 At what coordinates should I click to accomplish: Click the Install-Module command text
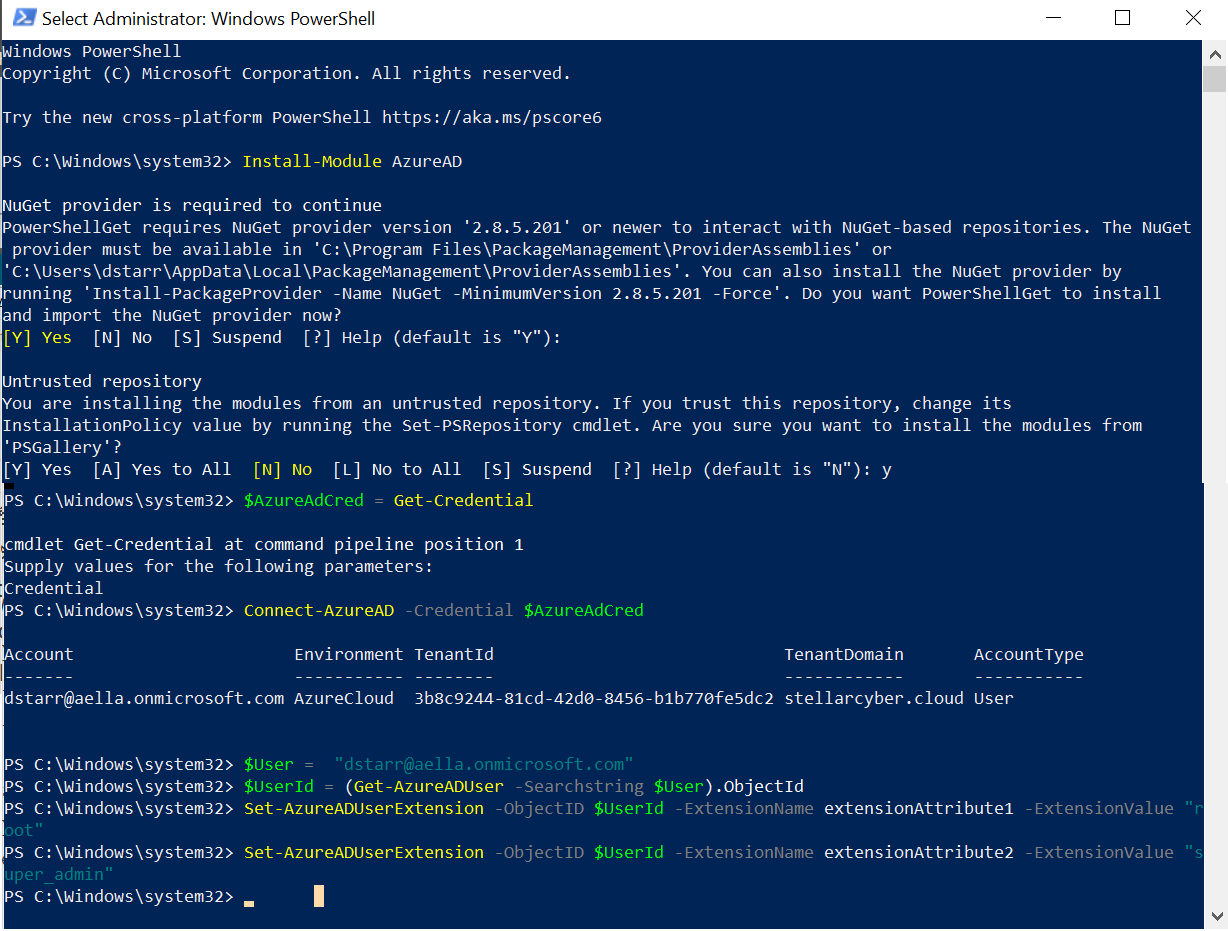click(312, 161)
